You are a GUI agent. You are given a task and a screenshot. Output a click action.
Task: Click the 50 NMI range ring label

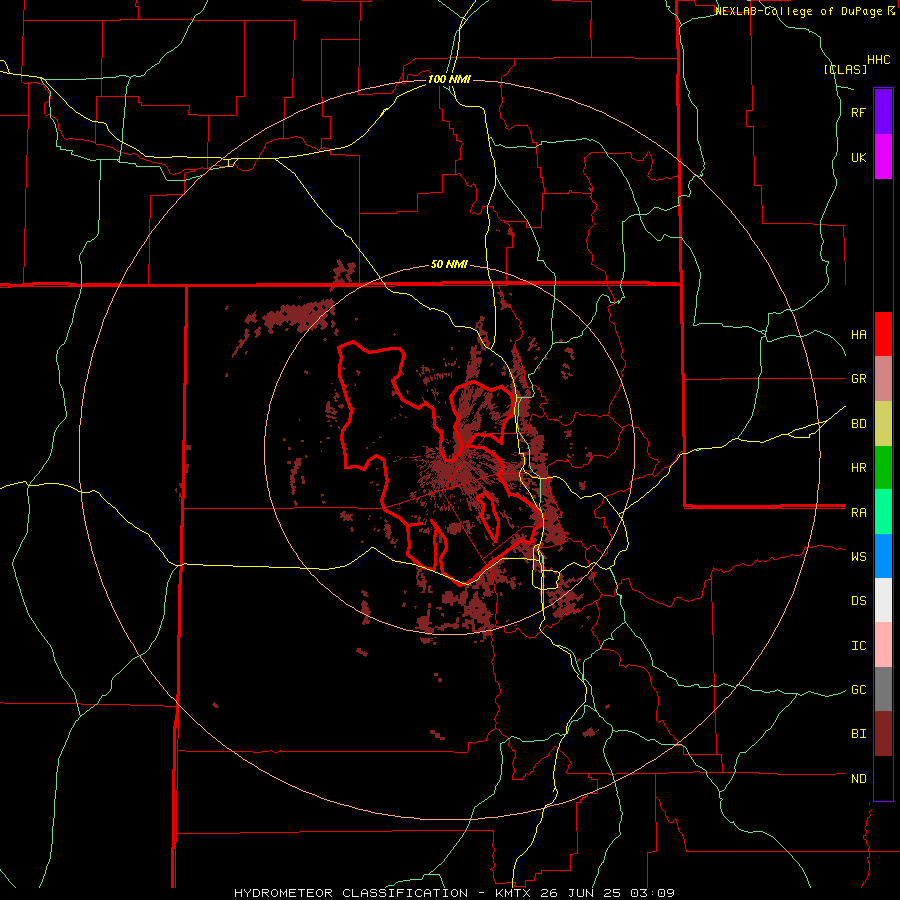449,265
